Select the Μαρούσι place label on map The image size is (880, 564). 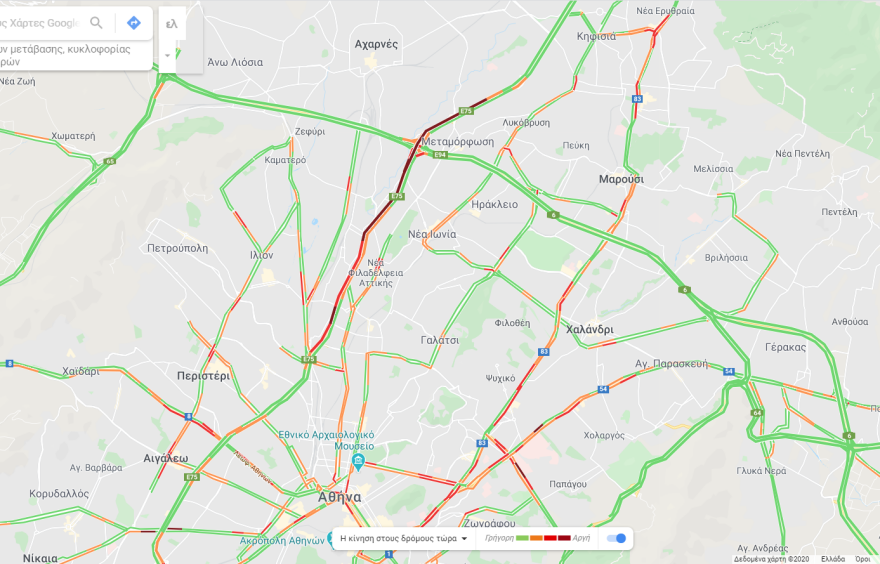pos(621,180)
